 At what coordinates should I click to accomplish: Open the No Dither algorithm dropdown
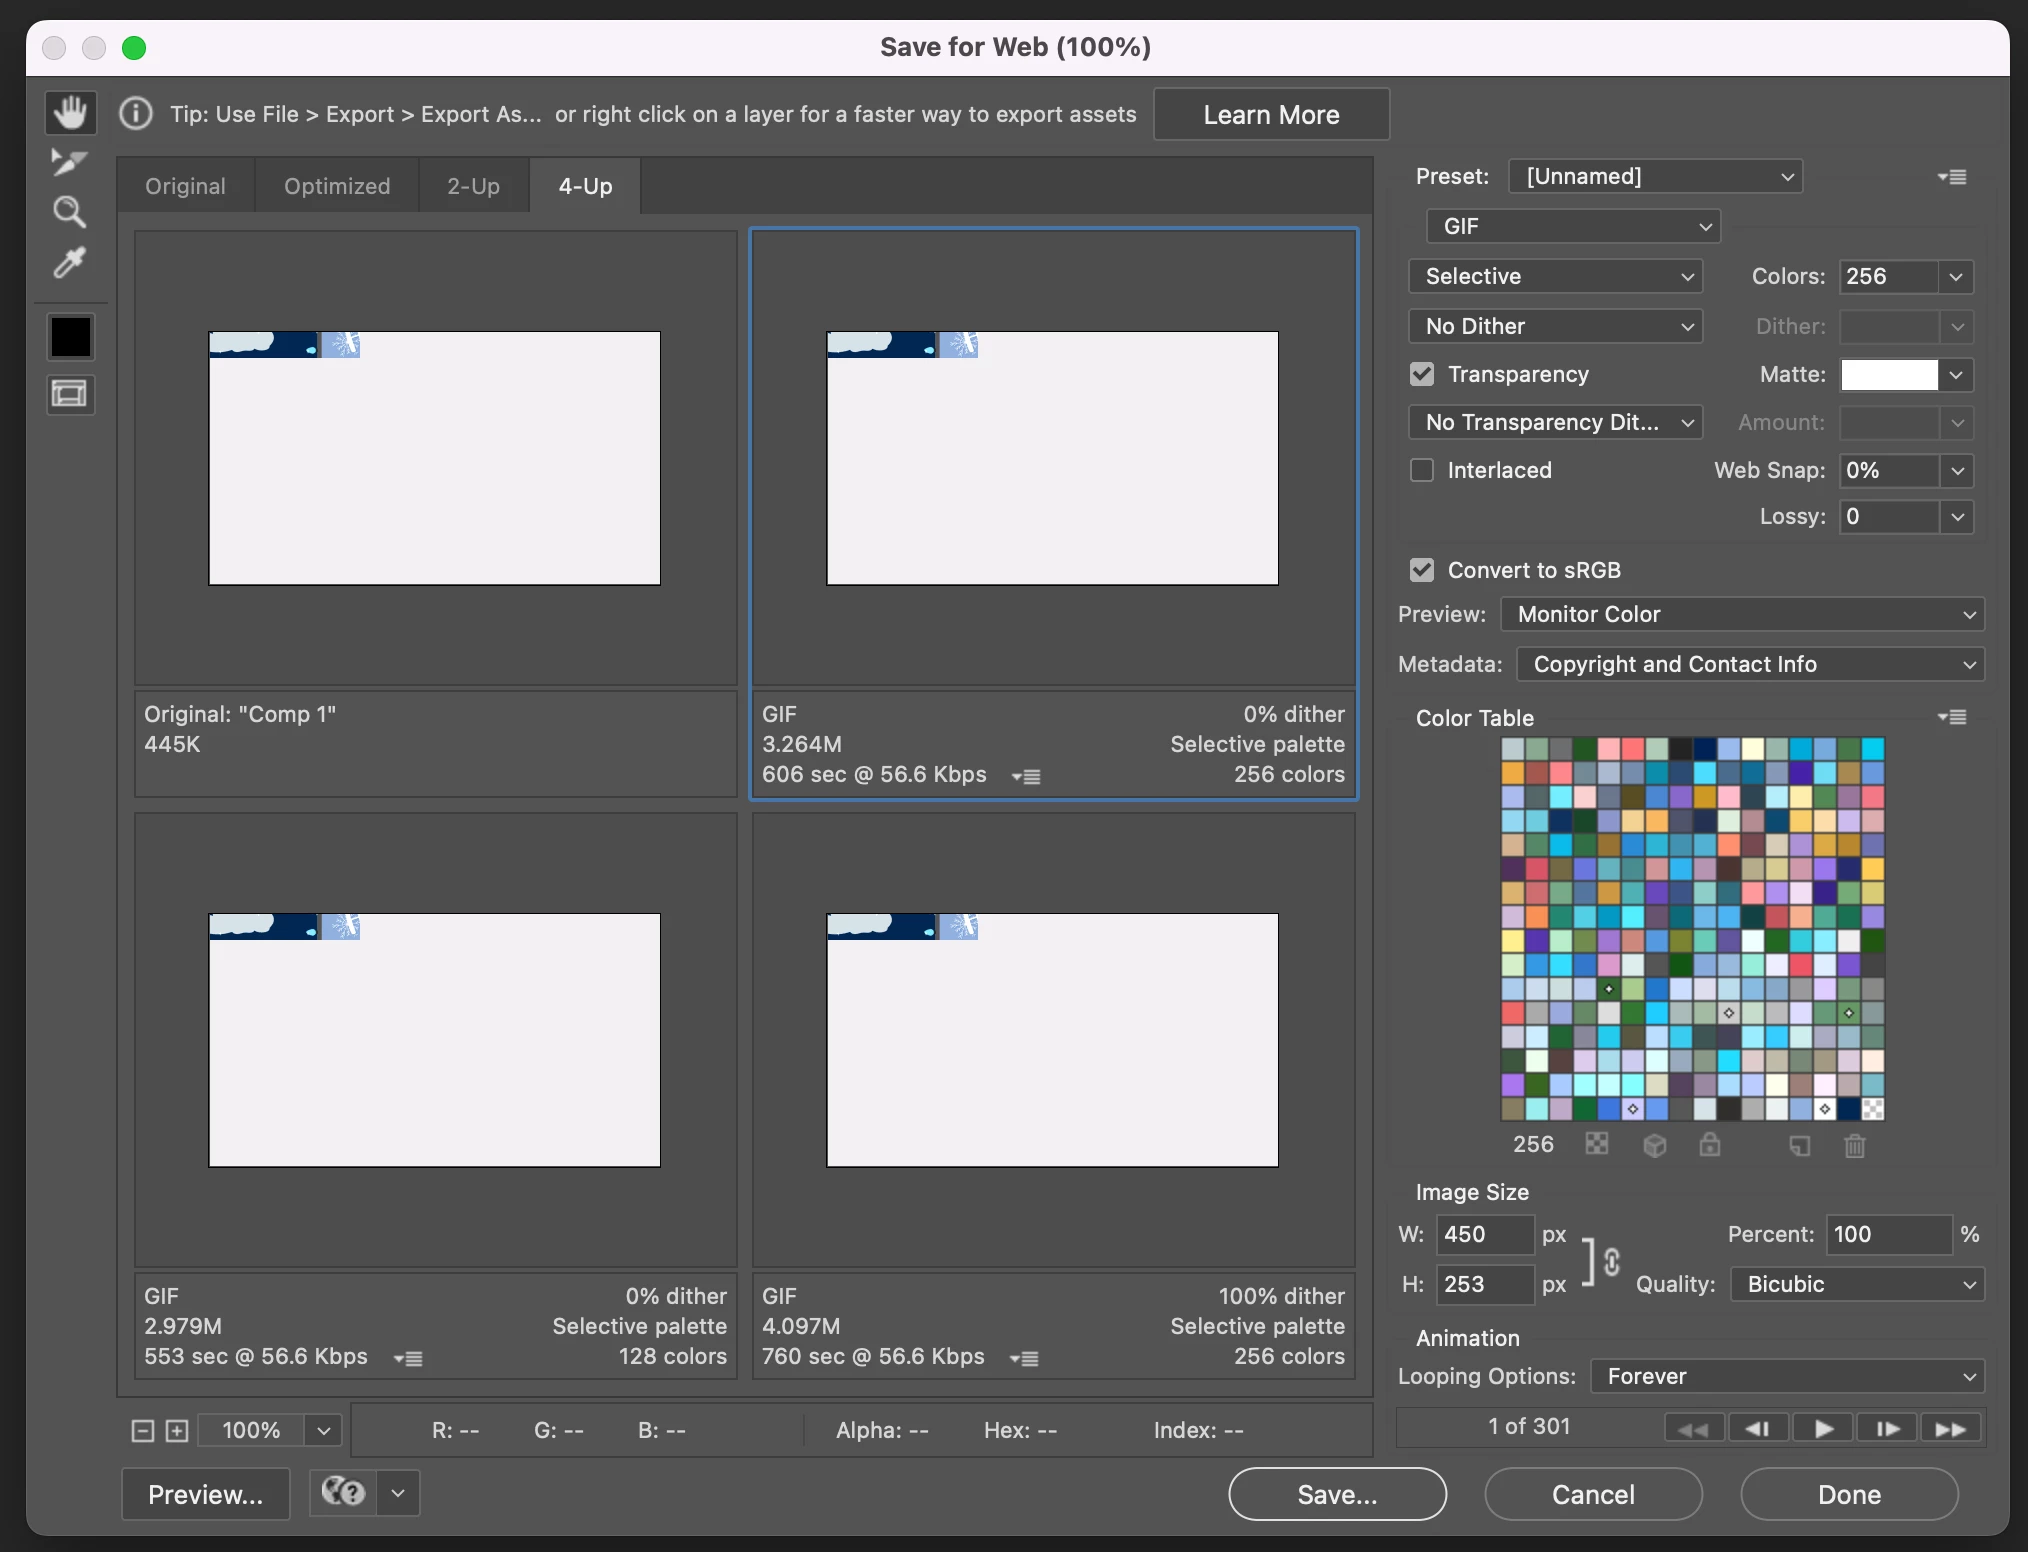(1555, 326)
